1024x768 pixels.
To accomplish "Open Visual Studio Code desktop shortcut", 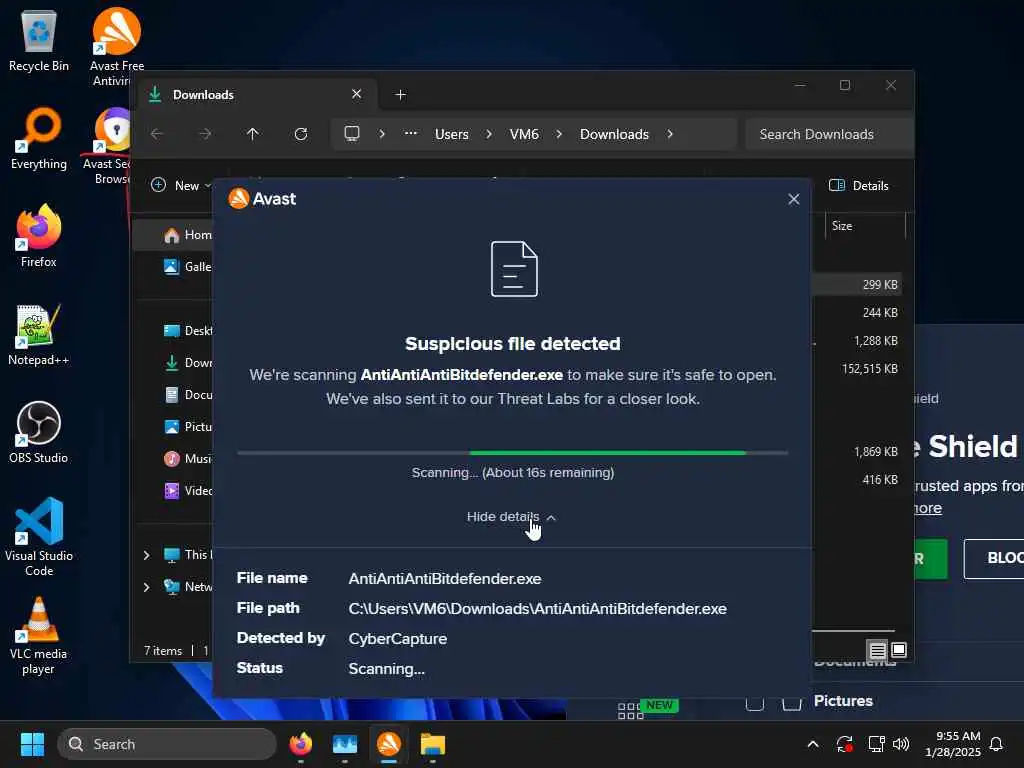I will (39, 537).
